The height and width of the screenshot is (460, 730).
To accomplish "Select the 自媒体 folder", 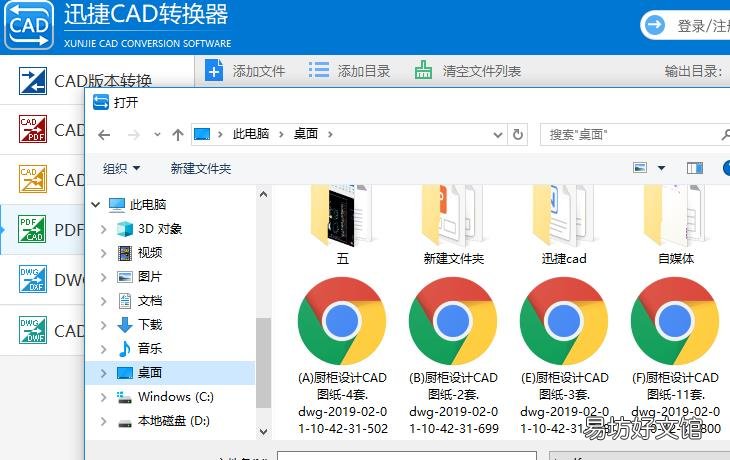I will [676, 226].
